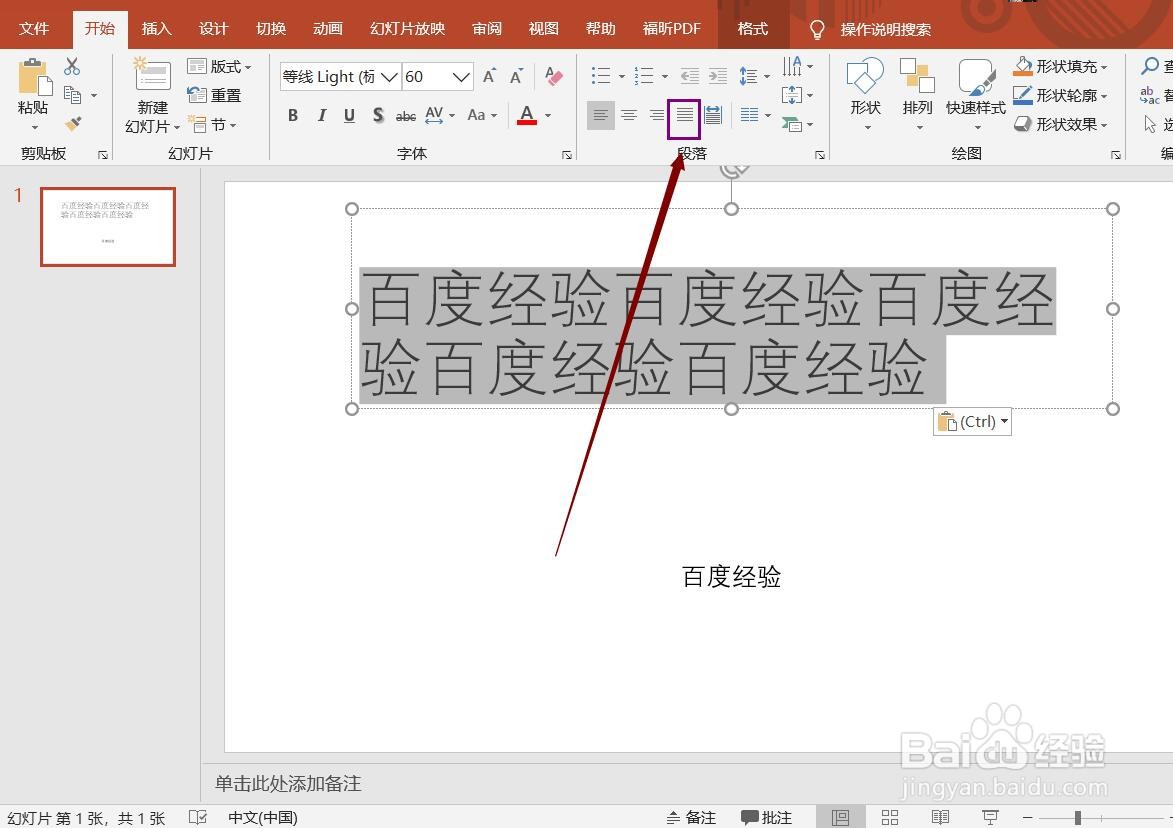
Task: Click the Format (格式) contextual tab
Action: point(753,29)
